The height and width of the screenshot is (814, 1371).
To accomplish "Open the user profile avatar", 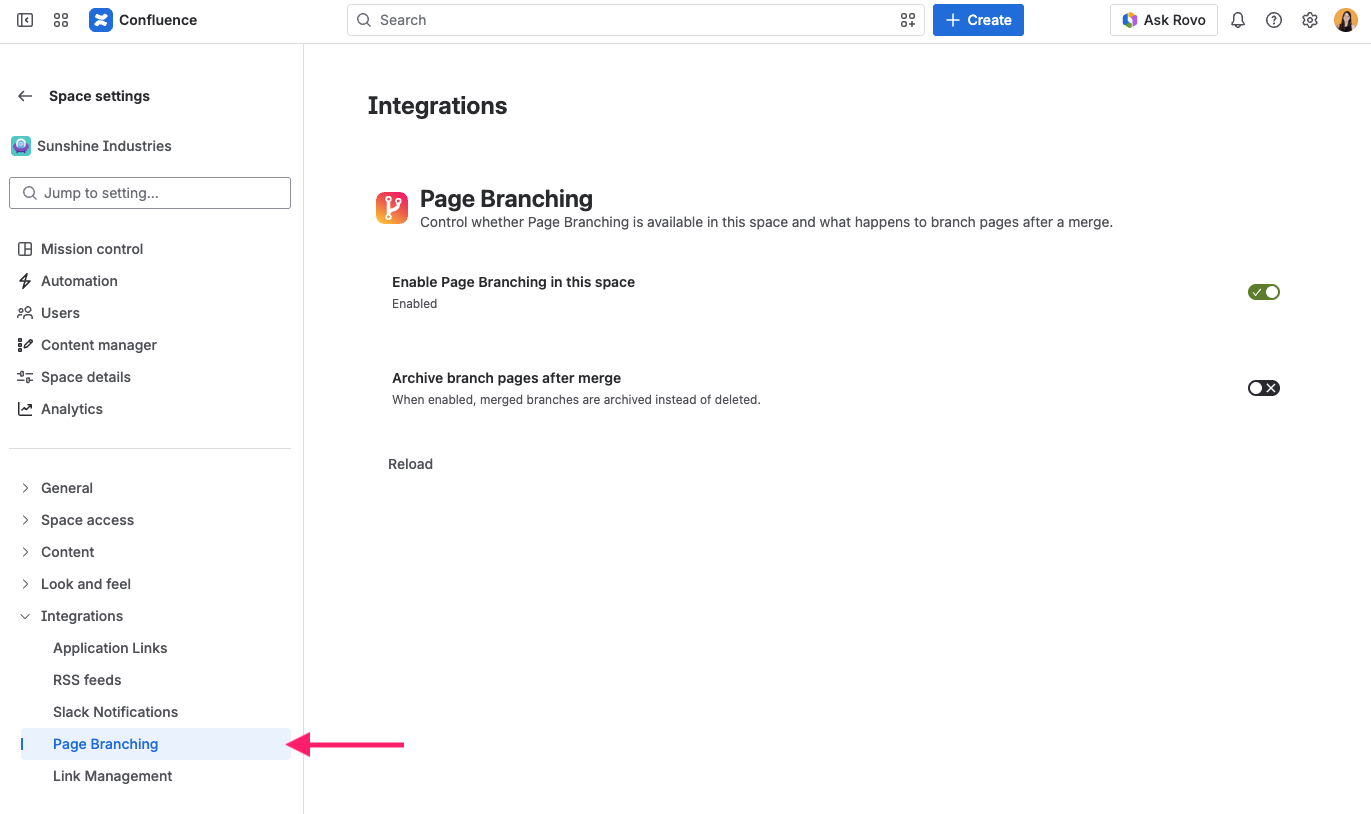I will click(x=1346, y=20).
